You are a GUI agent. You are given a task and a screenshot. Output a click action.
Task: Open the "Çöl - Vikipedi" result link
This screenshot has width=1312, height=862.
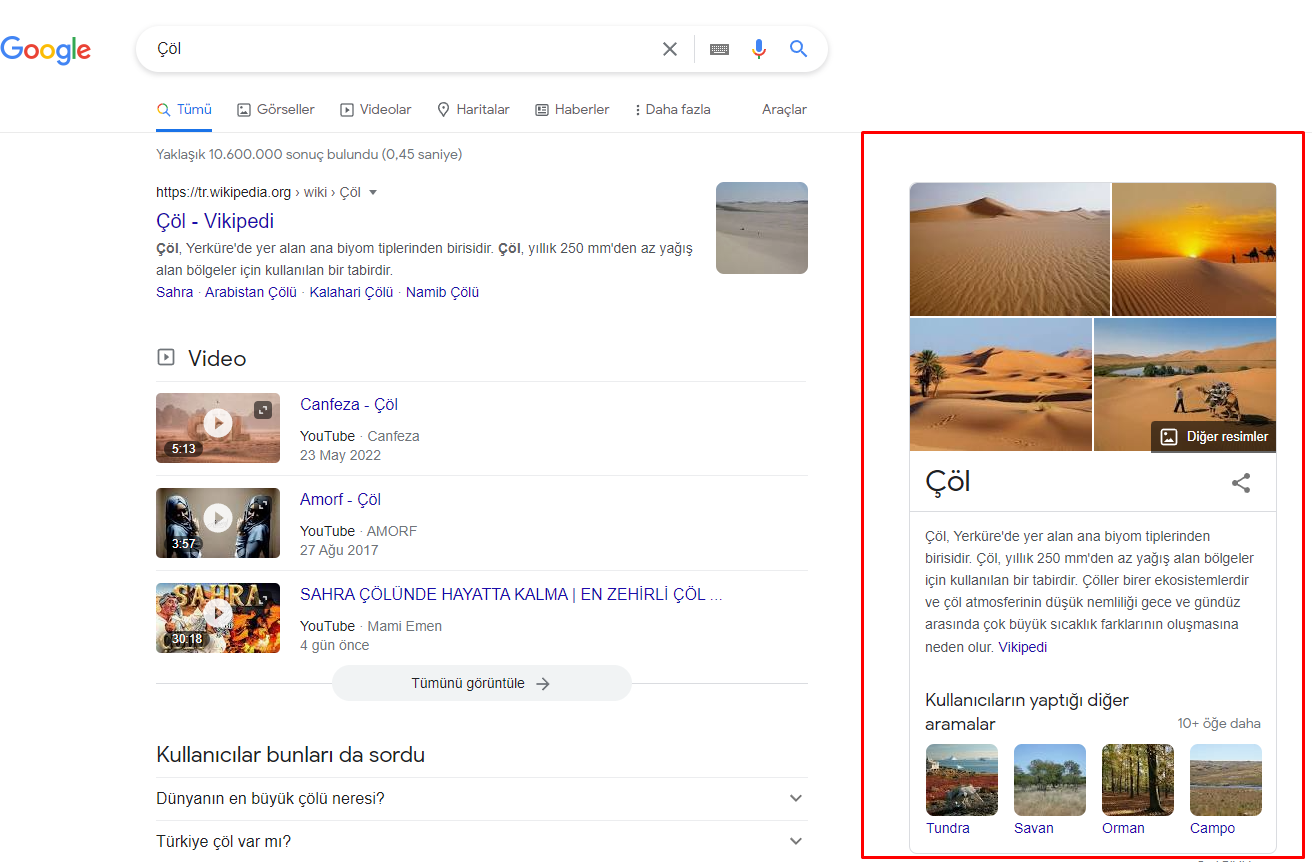pos(215,221)
